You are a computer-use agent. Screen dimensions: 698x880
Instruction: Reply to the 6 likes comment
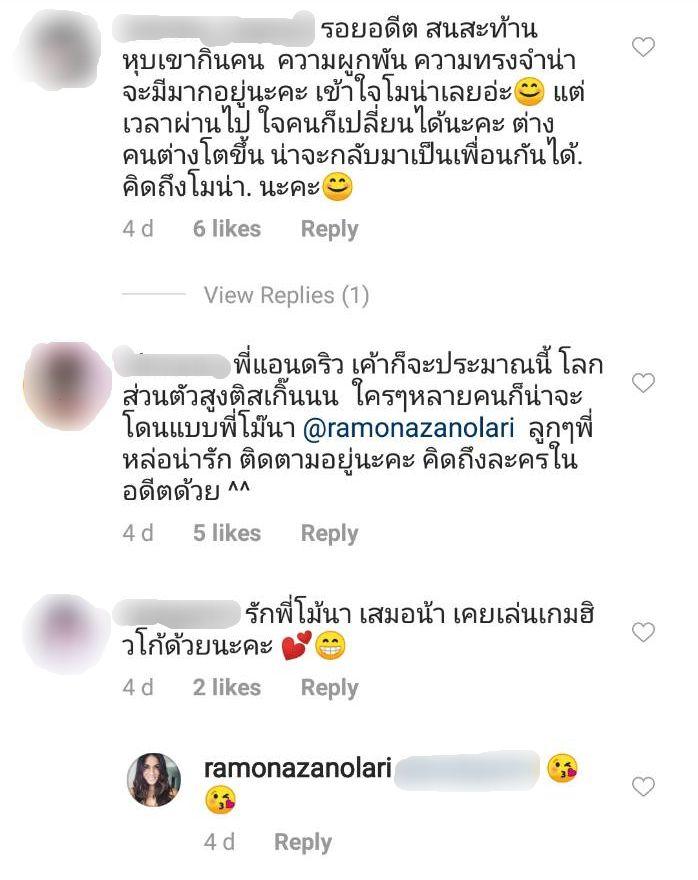click(x=329, y=229)
